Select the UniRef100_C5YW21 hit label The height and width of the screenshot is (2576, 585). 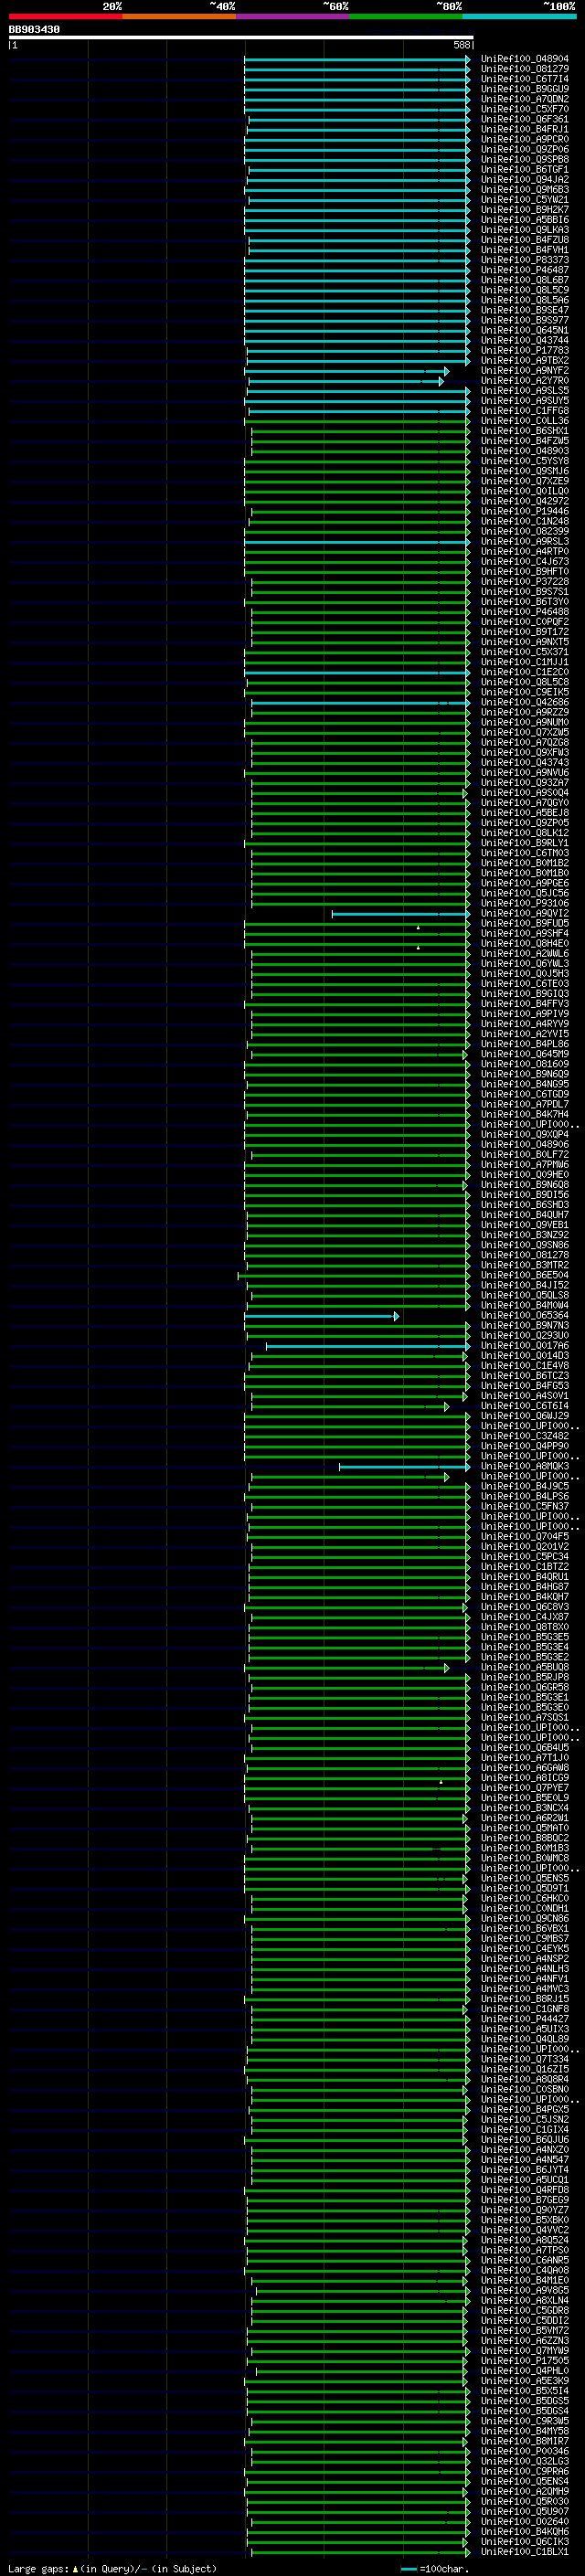(x=525, y=200)
